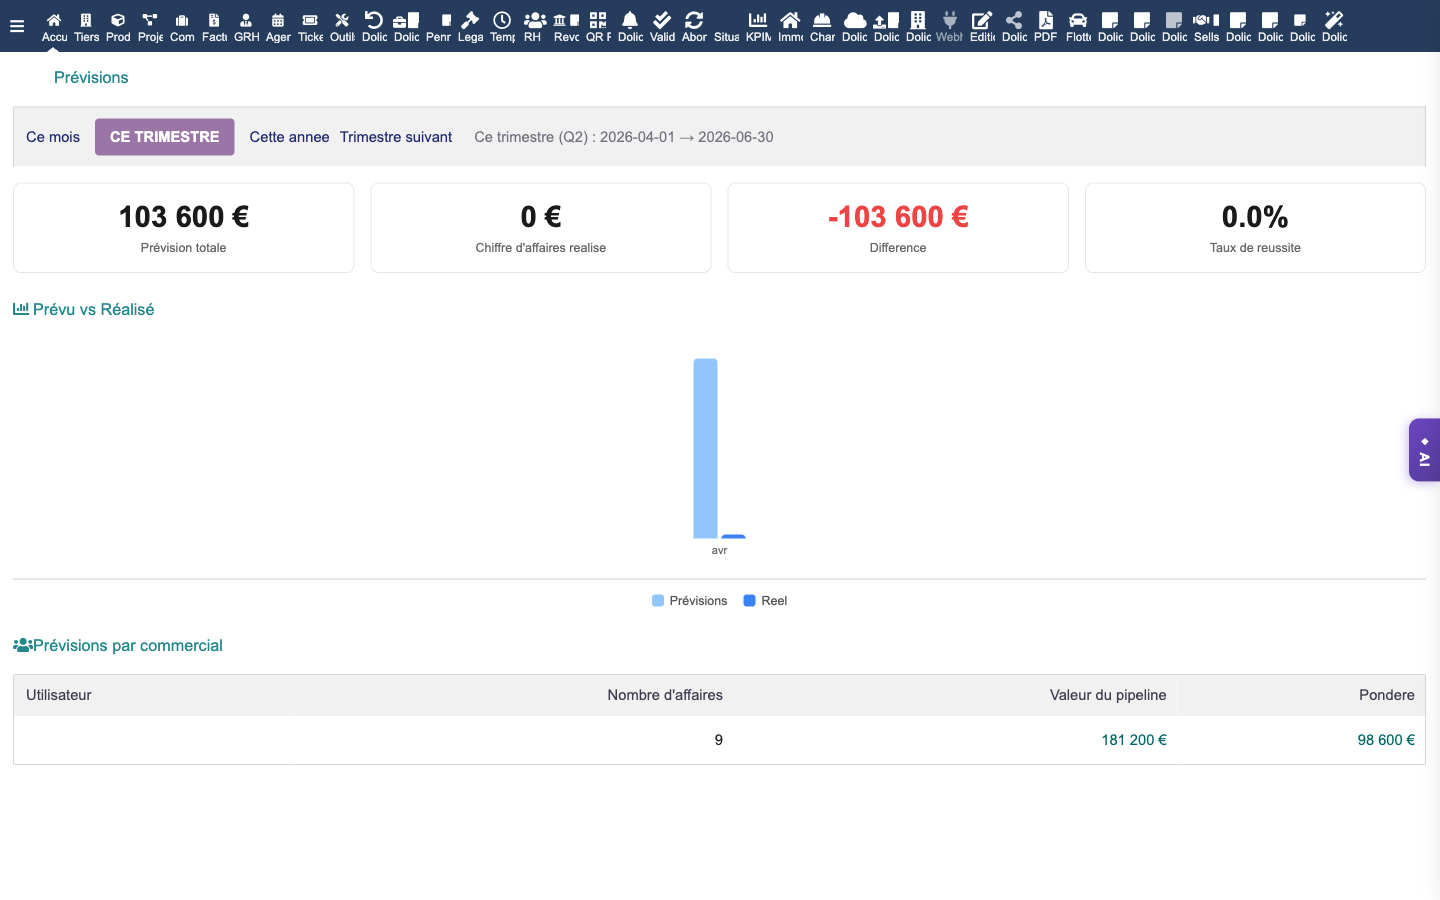The width and height of the screenshot is (1440, 900).
Task: Open the RH people module
Action: (534, 27)
